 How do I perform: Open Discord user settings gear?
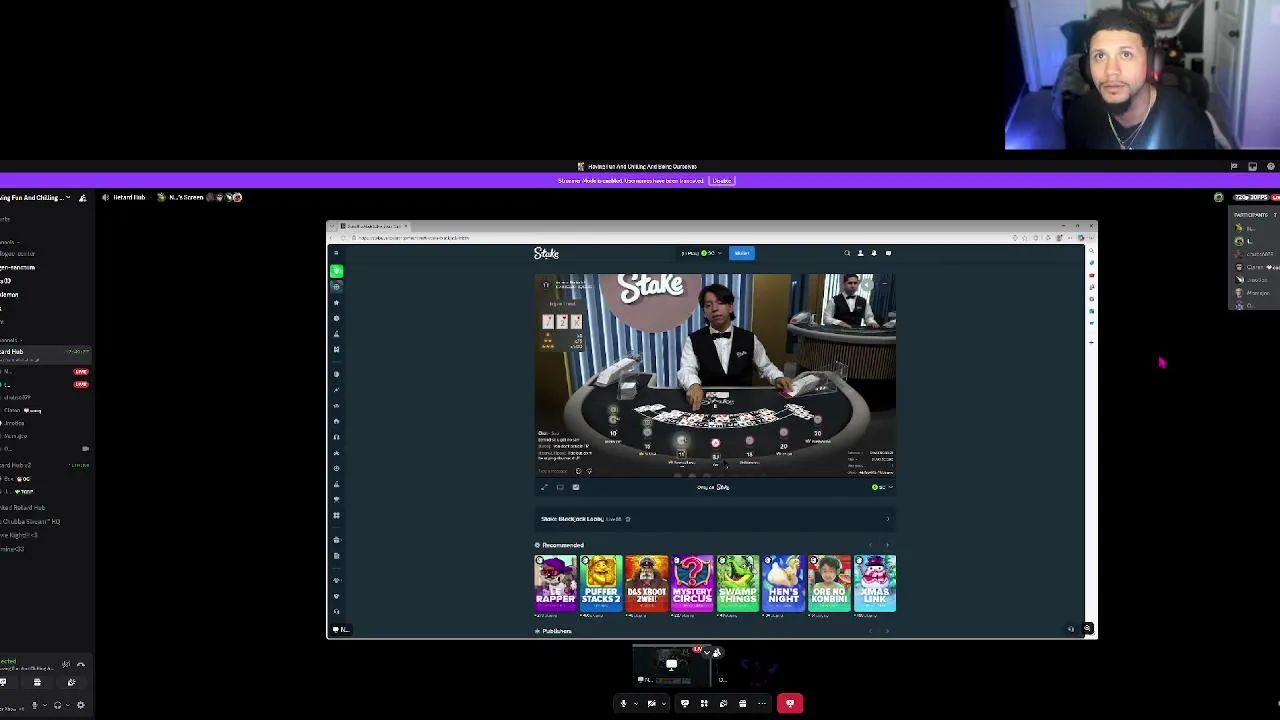click(x=81, y=705)
